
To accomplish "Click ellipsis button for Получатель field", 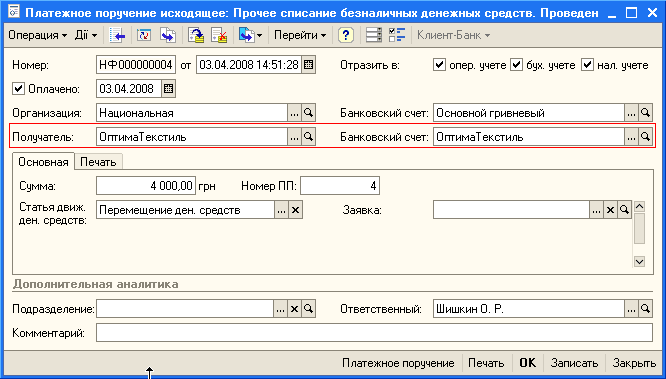I will pos(295,137).
